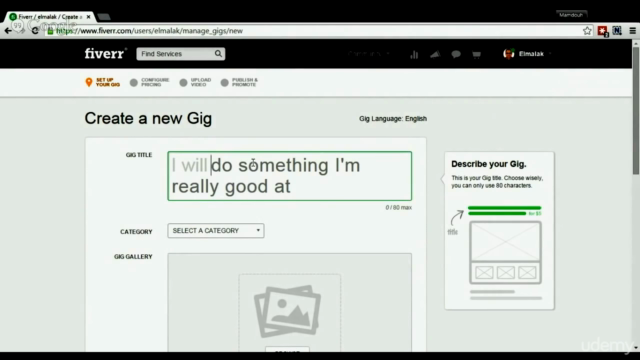The width and height of the screenshot is (640, 360).
Task: Click the page vertical scrollbar
Action: [x=636, y=111]
